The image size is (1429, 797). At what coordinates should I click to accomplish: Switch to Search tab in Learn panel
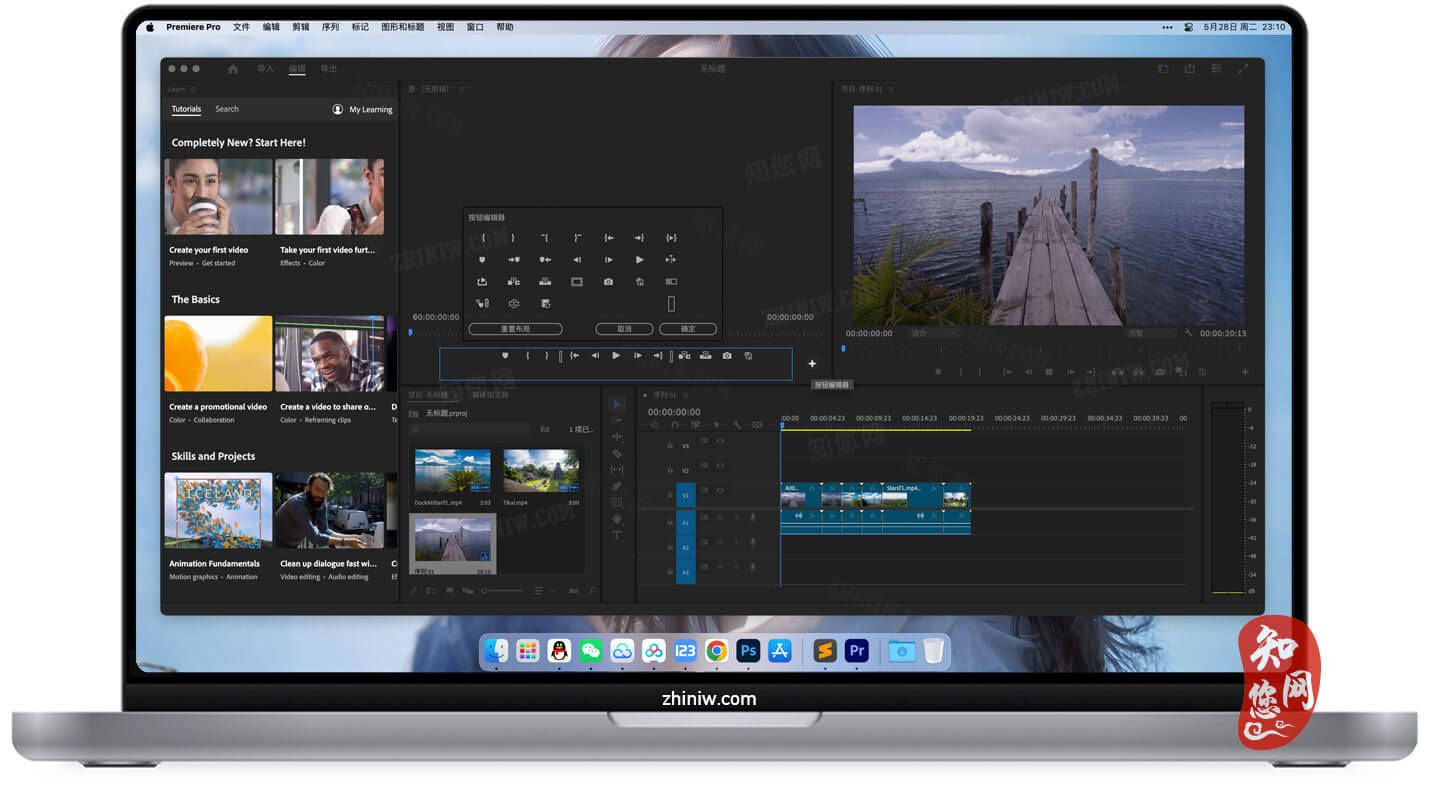coord(227,109)
